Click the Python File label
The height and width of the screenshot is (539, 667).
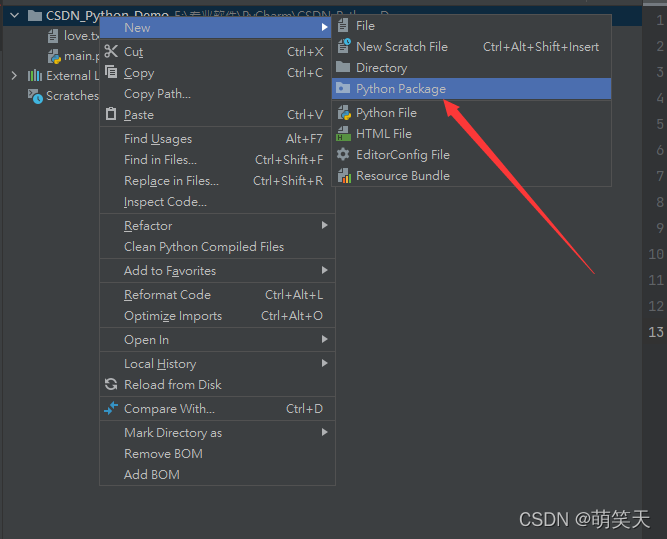coord(386,113)
